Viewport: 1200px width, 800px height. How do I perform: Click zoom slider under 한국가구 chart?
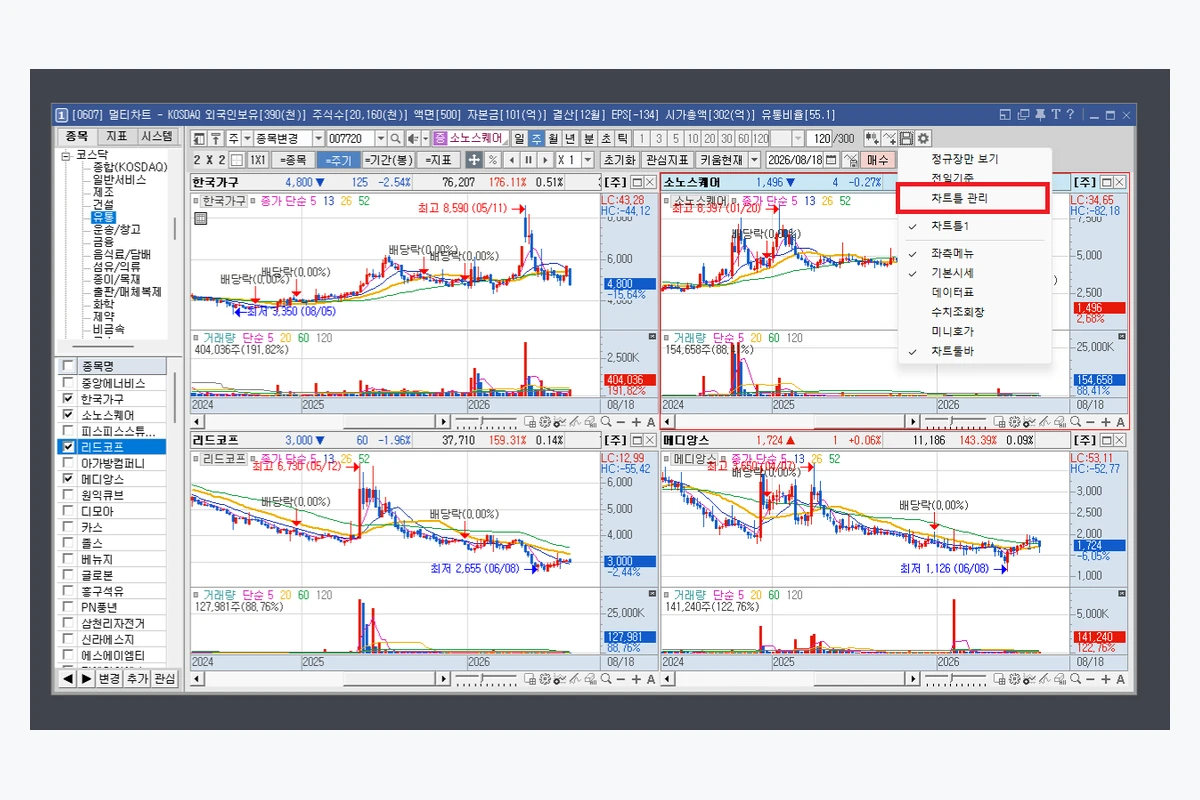[x=486, y=423]
